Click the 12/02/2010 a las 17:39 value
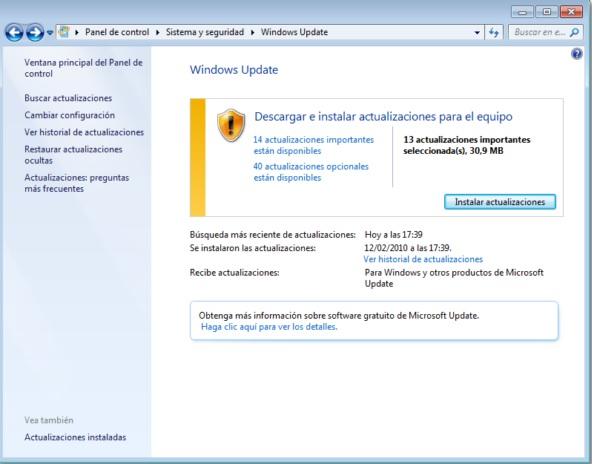 [407, 248]
